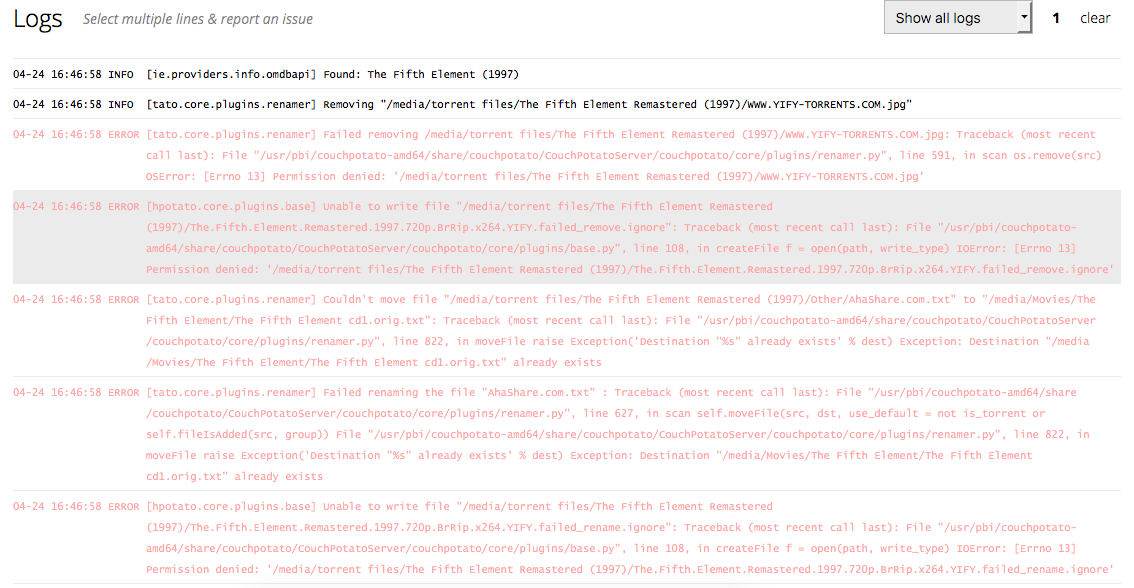Click the clear logs link
This screenshot has width=1134, height=588.
coord(1095,18)
